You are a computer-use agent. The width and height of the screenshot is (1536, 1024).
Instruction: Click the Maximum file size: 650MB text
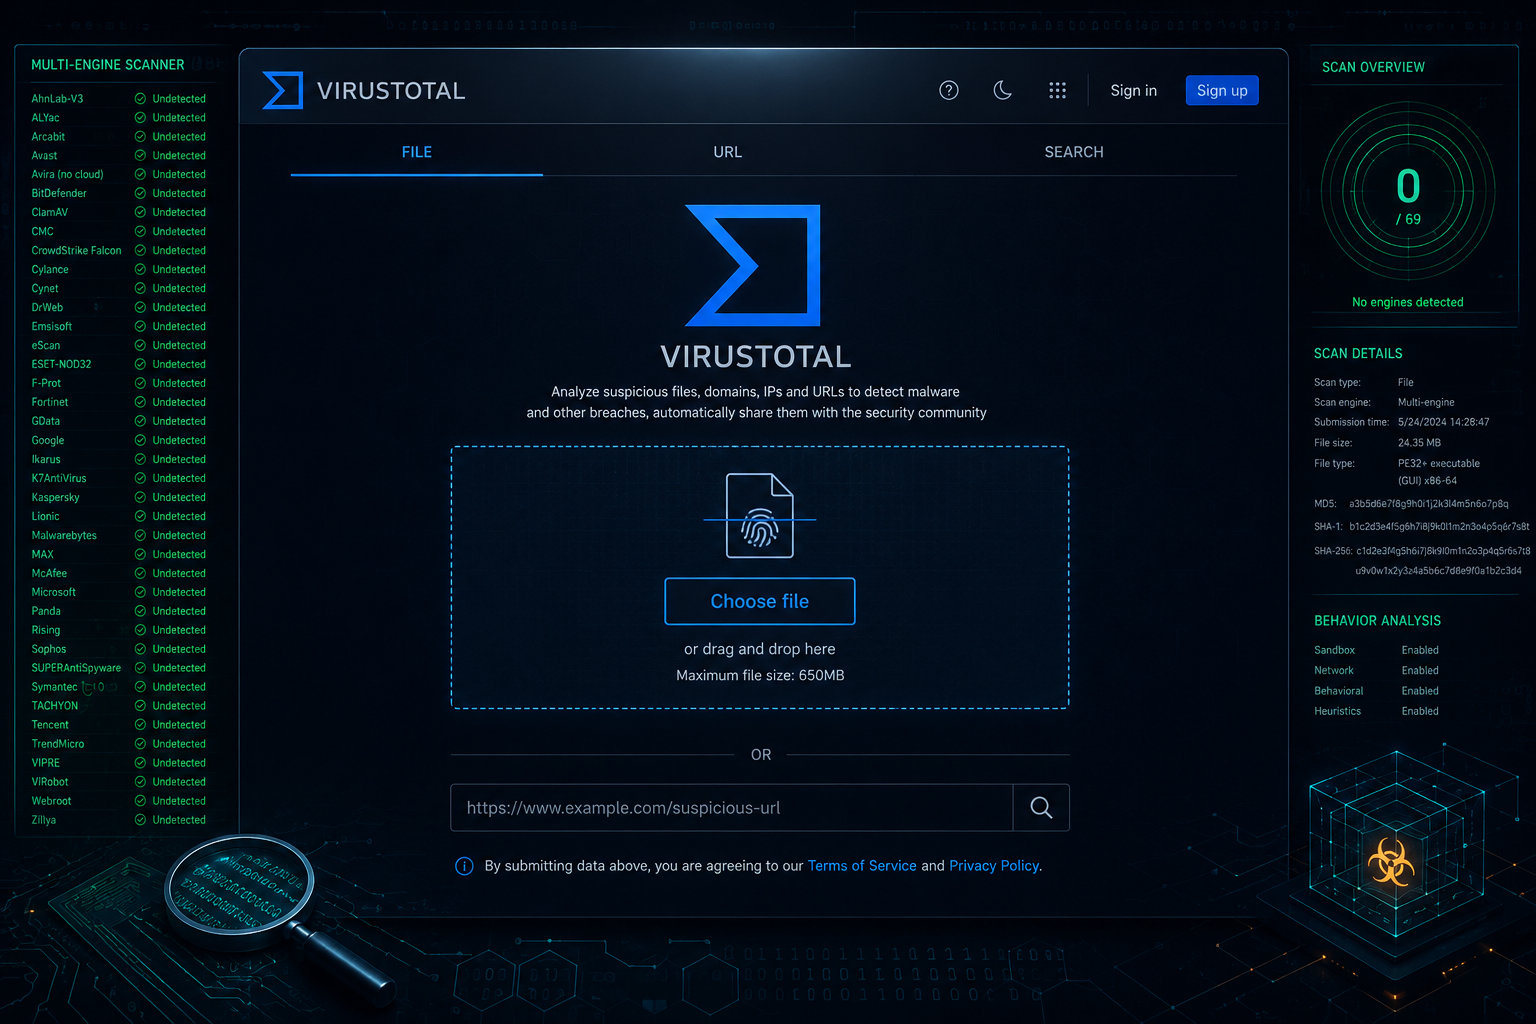[760, 676]
